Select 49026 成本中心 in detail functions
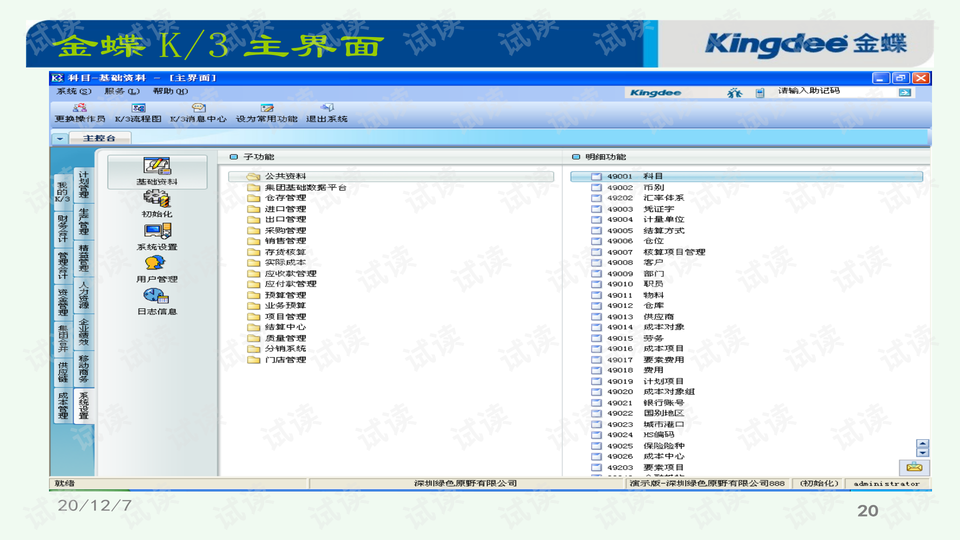 pos(646,457)
